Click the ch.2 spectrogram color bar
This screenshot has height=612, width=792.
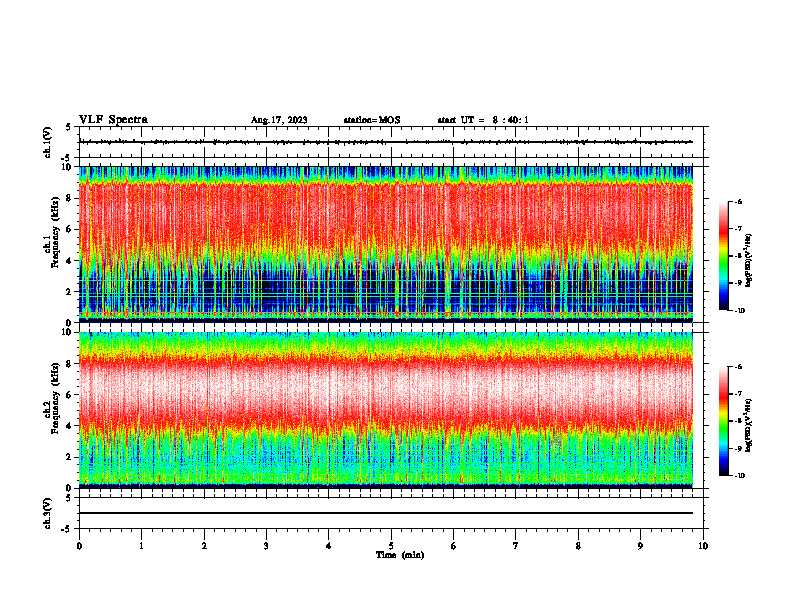pyautogui.click(x=724, y=421)
